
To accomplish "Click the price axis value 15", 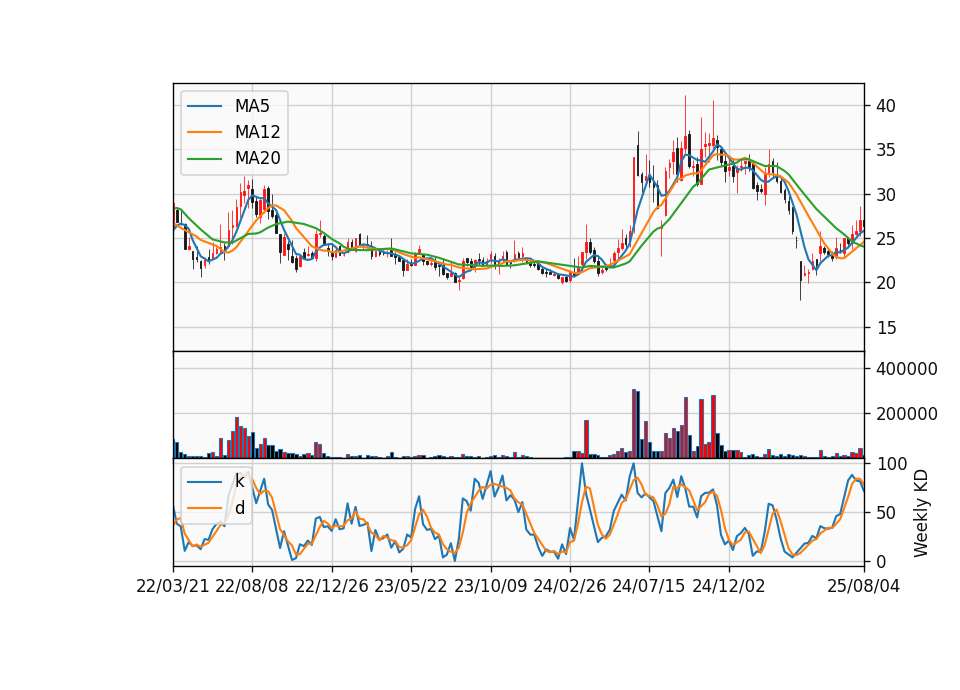I will click(886, 328).
